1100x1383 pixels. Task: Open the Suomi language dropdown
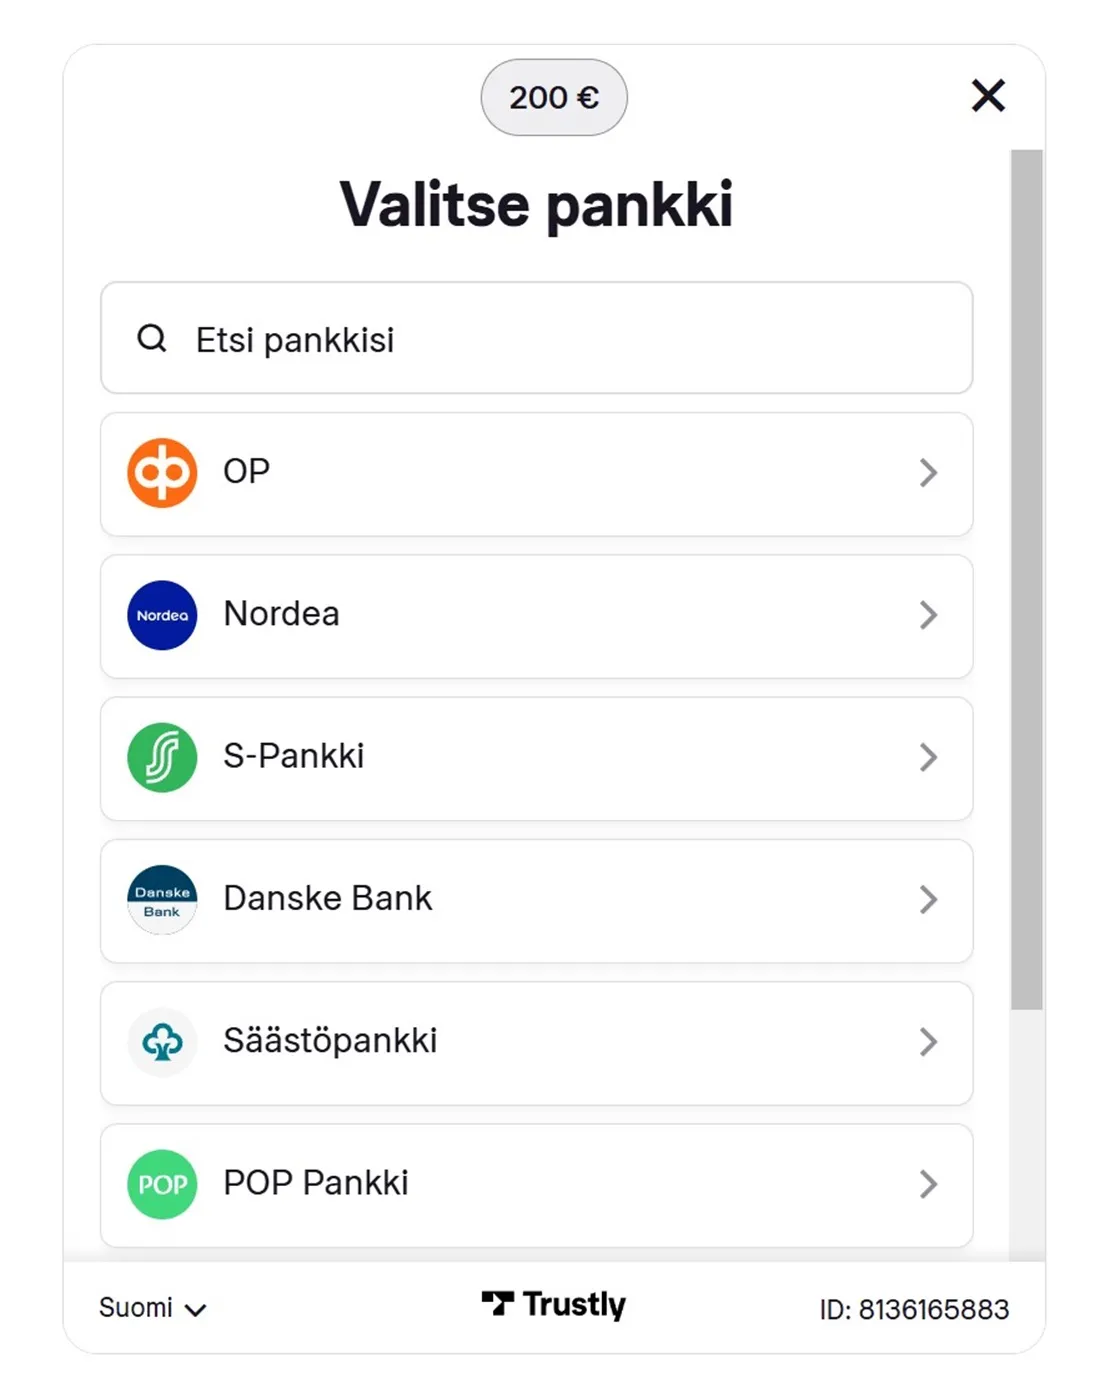(x=152, y=1308)
